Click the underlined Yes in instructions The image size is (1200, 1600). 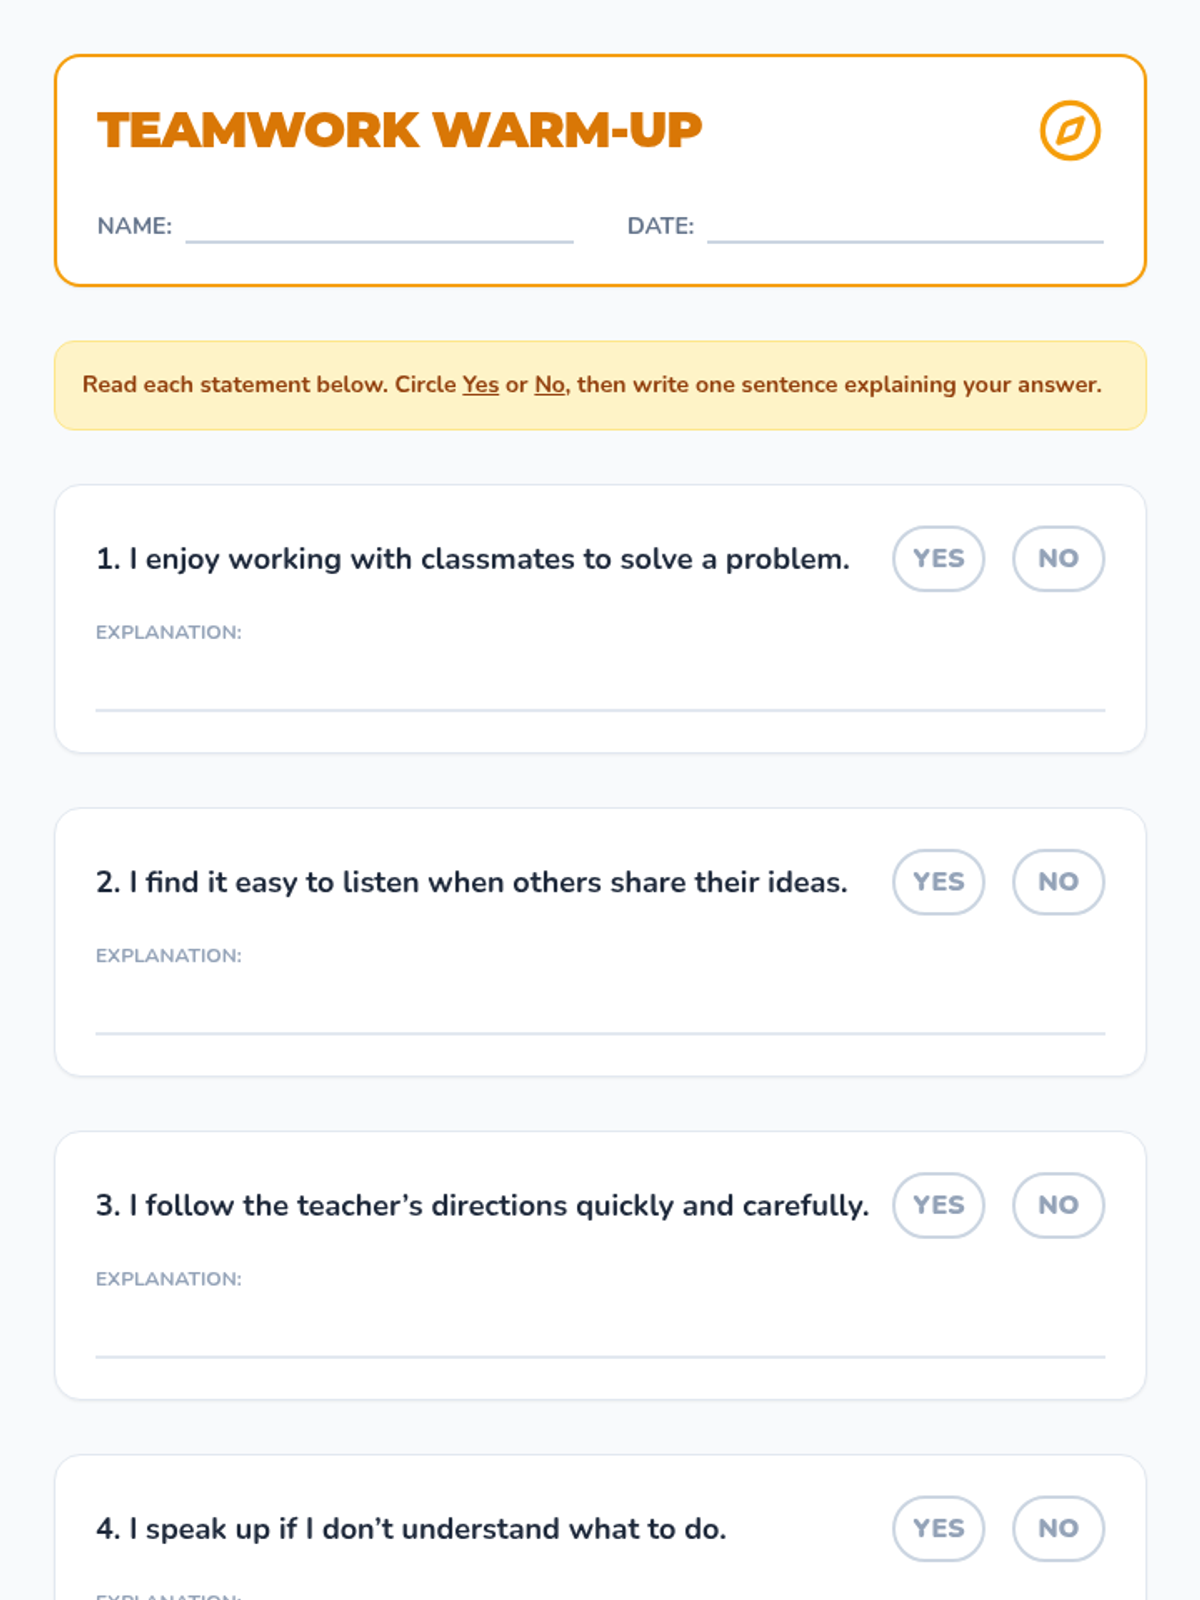[480, 385]
